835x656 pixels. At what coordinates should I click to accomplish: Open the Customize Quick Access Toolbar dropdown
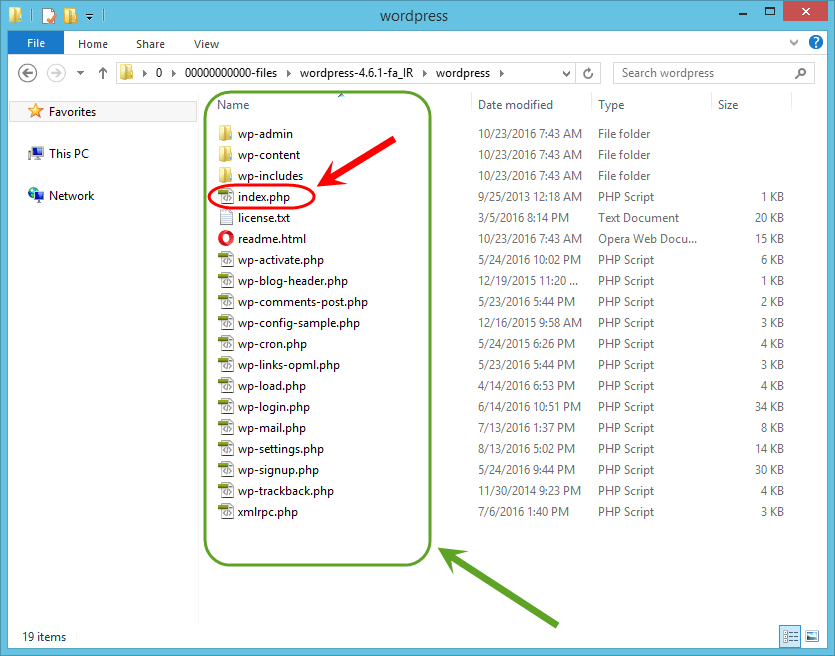[x=89, y=17]
